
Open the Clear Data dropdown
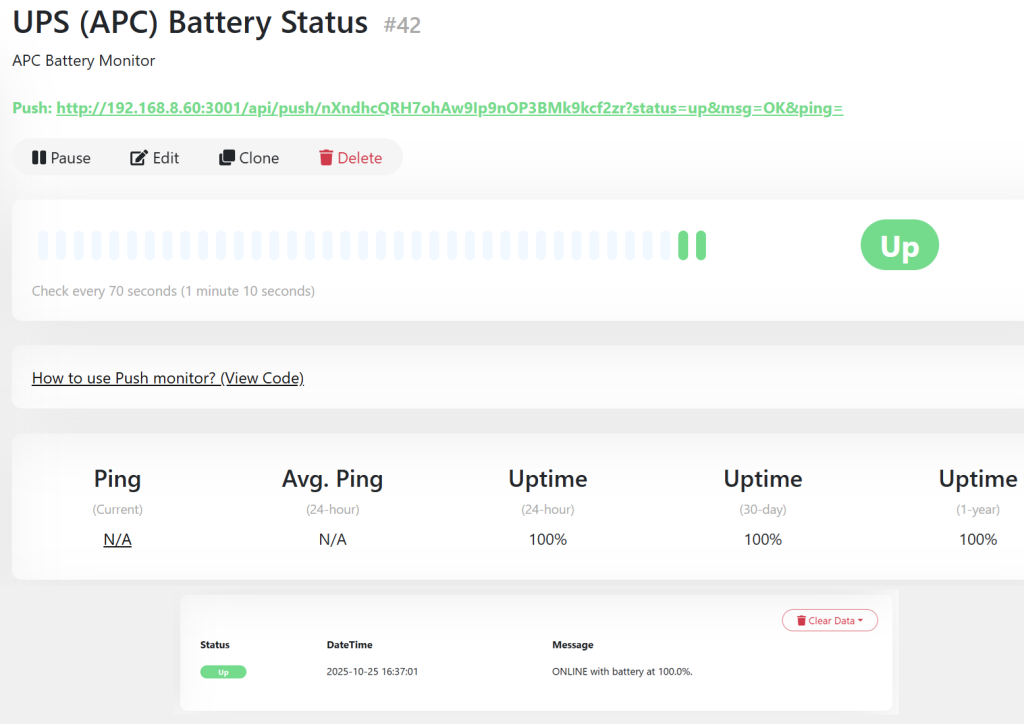829,620
